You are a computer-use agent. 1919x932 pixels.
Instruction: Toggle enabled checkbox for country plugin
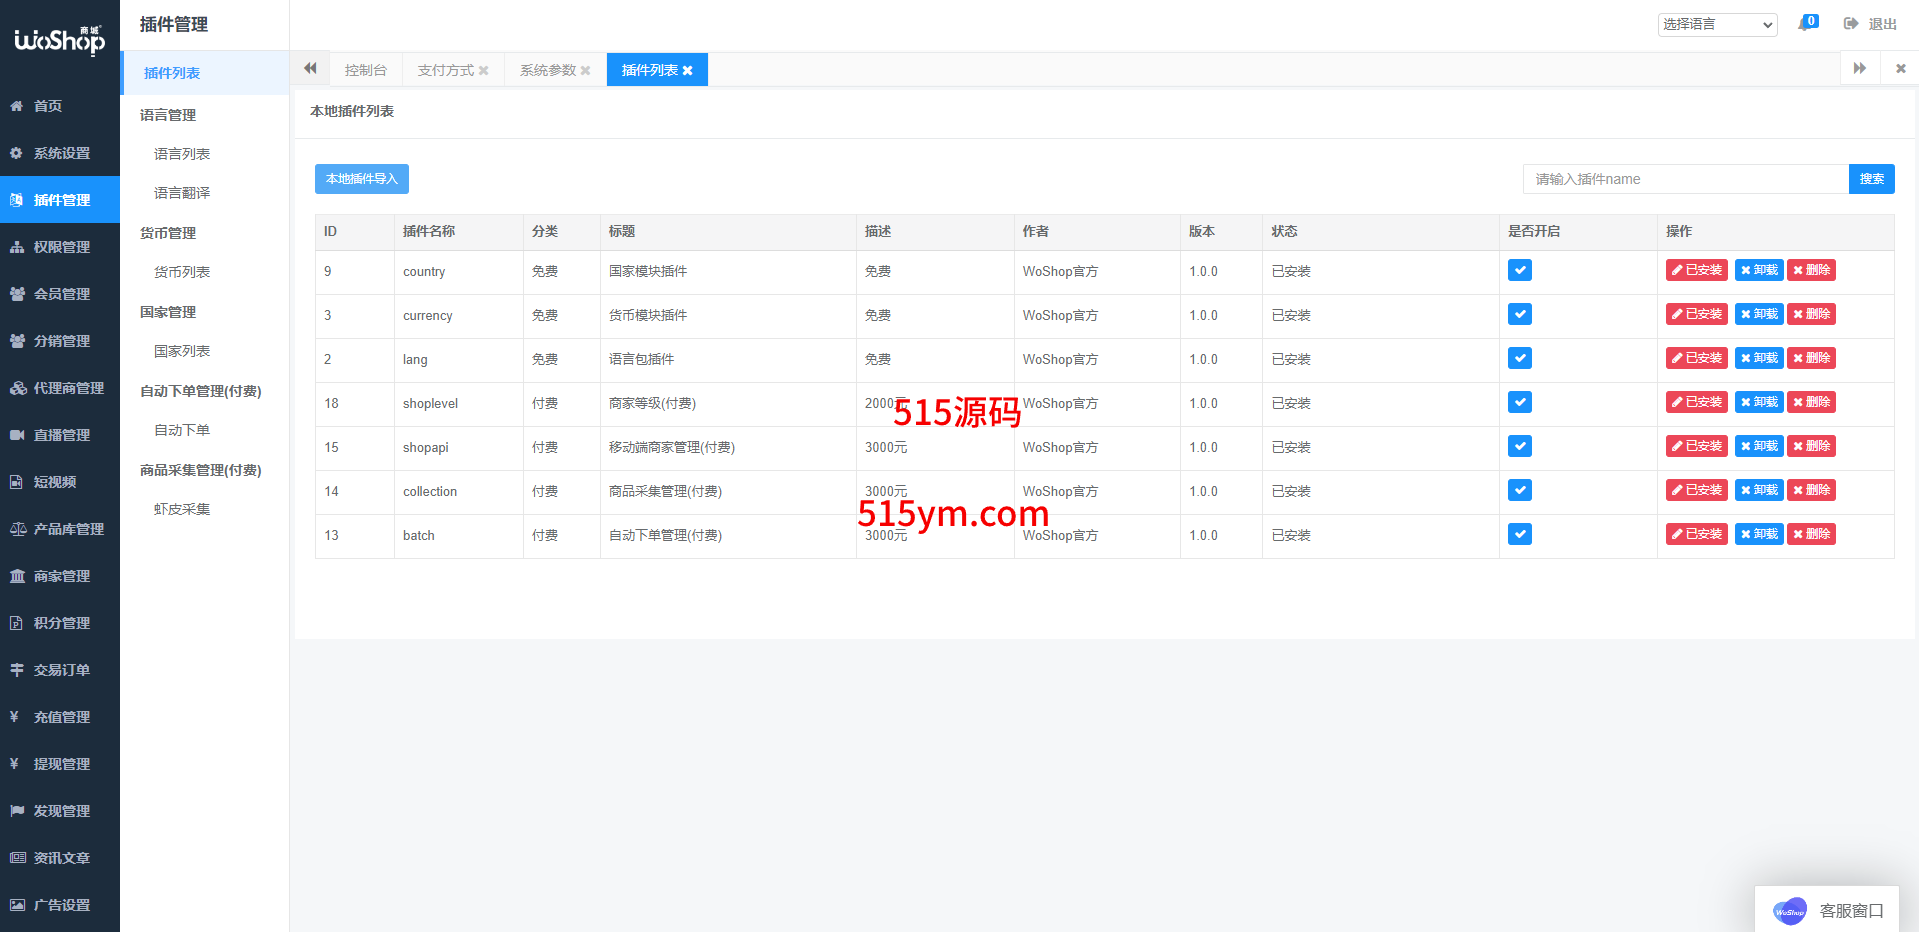click(1519, 271)
